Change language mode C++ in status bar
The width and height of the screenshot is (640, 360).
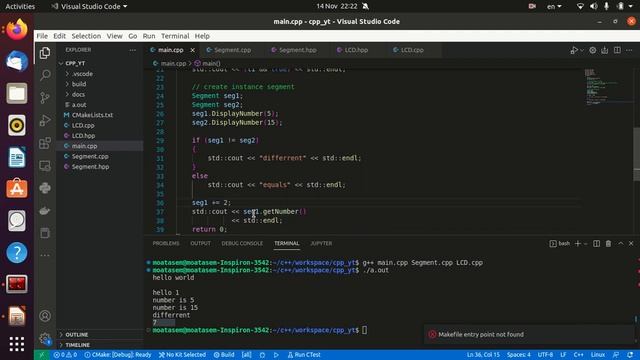tap(578, 355)
